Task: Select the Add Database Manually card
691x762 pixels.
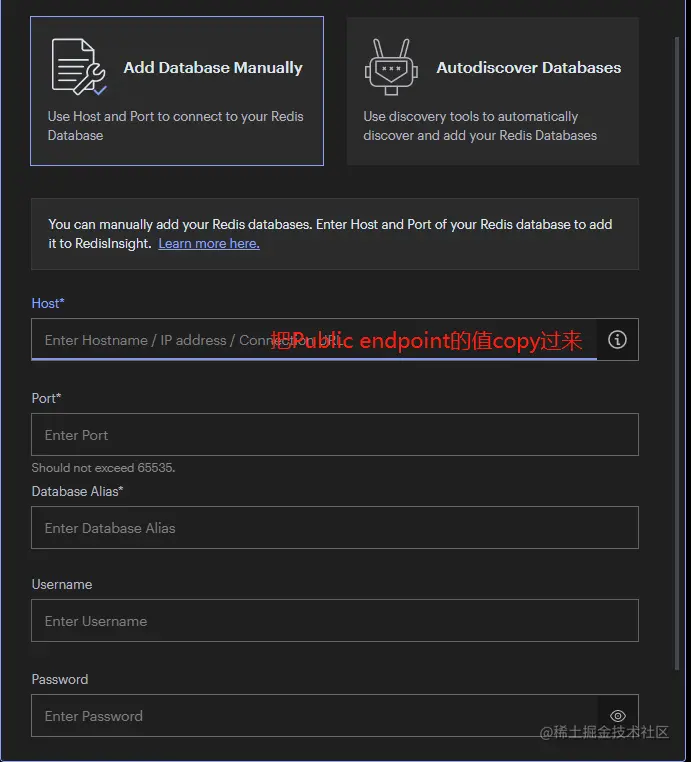Action: pos(177,91)
